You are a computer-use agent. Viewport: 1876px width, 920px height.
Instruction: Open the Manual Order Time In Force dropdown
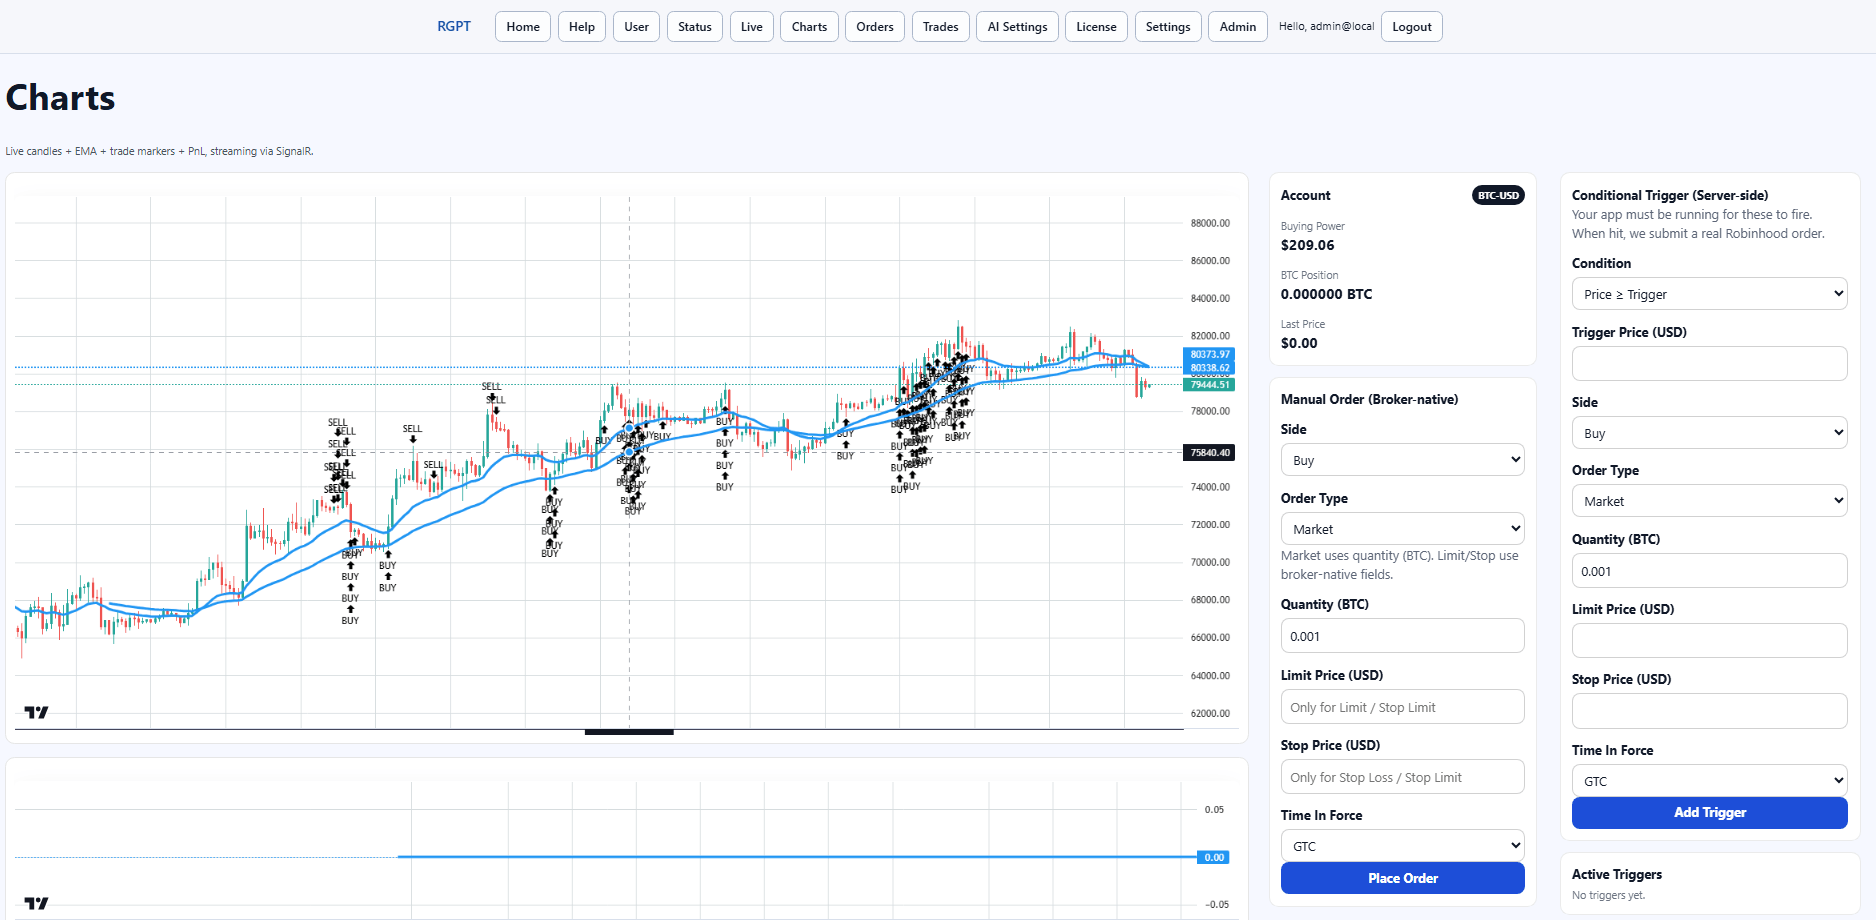pyautogui.click(x=1402, y=846)
